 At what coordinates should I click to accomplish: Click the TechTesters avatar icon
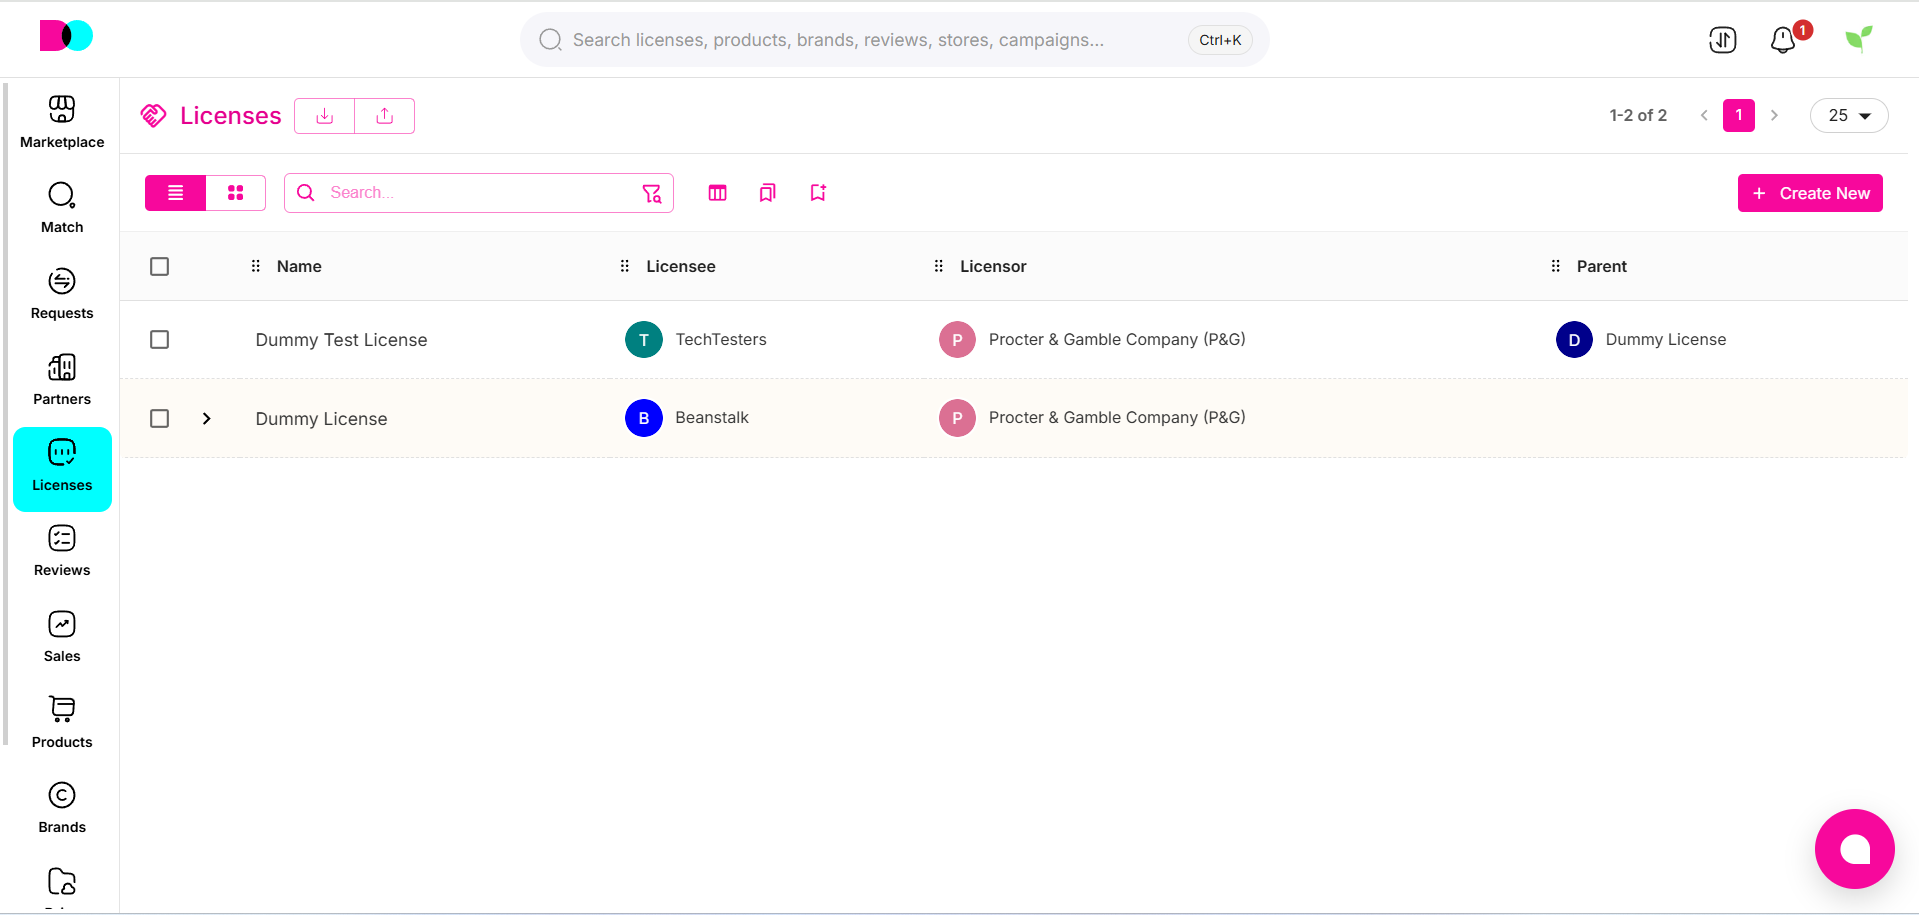[644, 340]
